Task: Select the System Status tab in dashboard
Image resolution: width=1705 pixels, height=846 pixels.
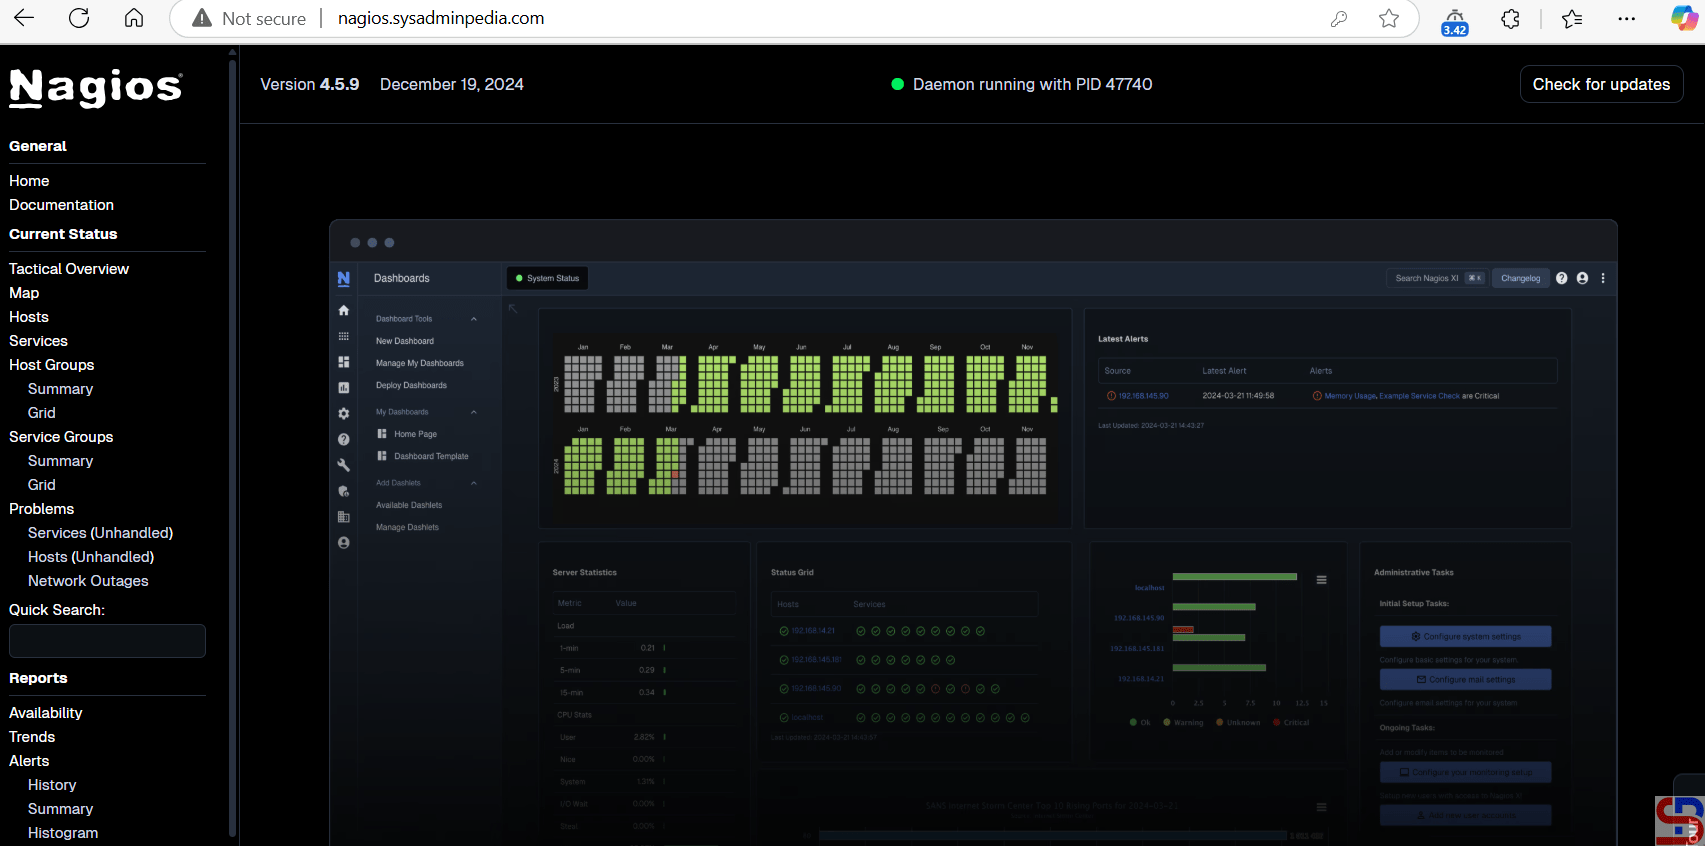Action: coord(547,278)
